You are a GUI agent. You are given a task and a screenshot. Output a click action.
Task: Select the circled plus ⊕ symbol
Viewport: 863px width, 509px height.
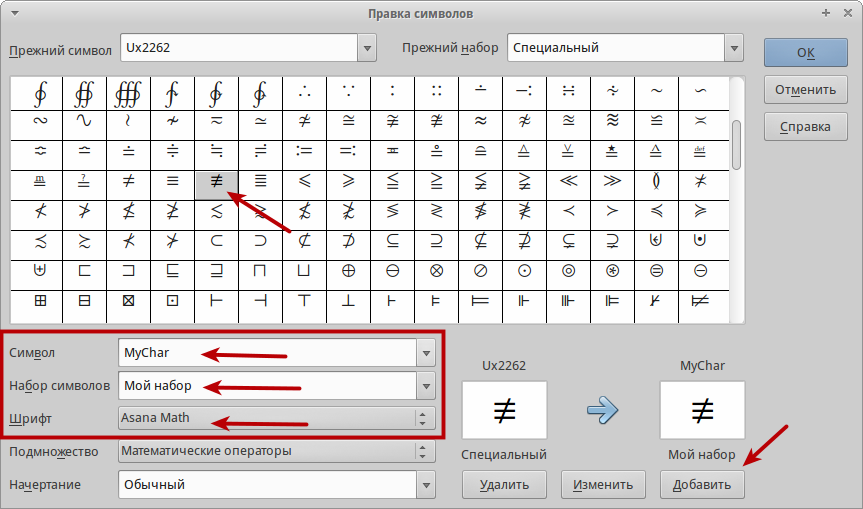[348, 271]
